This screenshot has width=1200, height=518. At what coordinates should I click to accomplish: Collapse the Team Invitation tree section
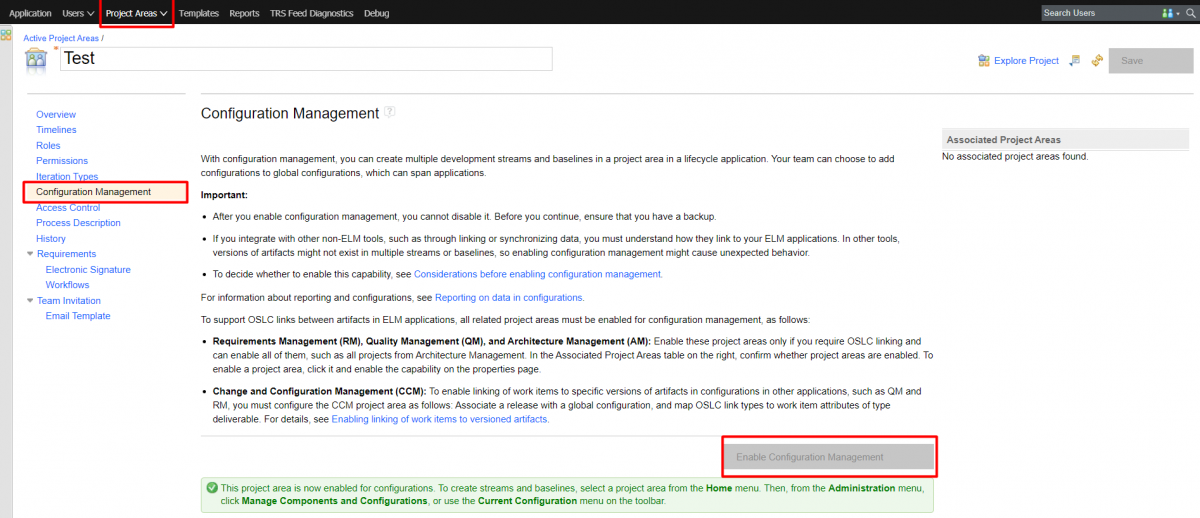(30, 300)
